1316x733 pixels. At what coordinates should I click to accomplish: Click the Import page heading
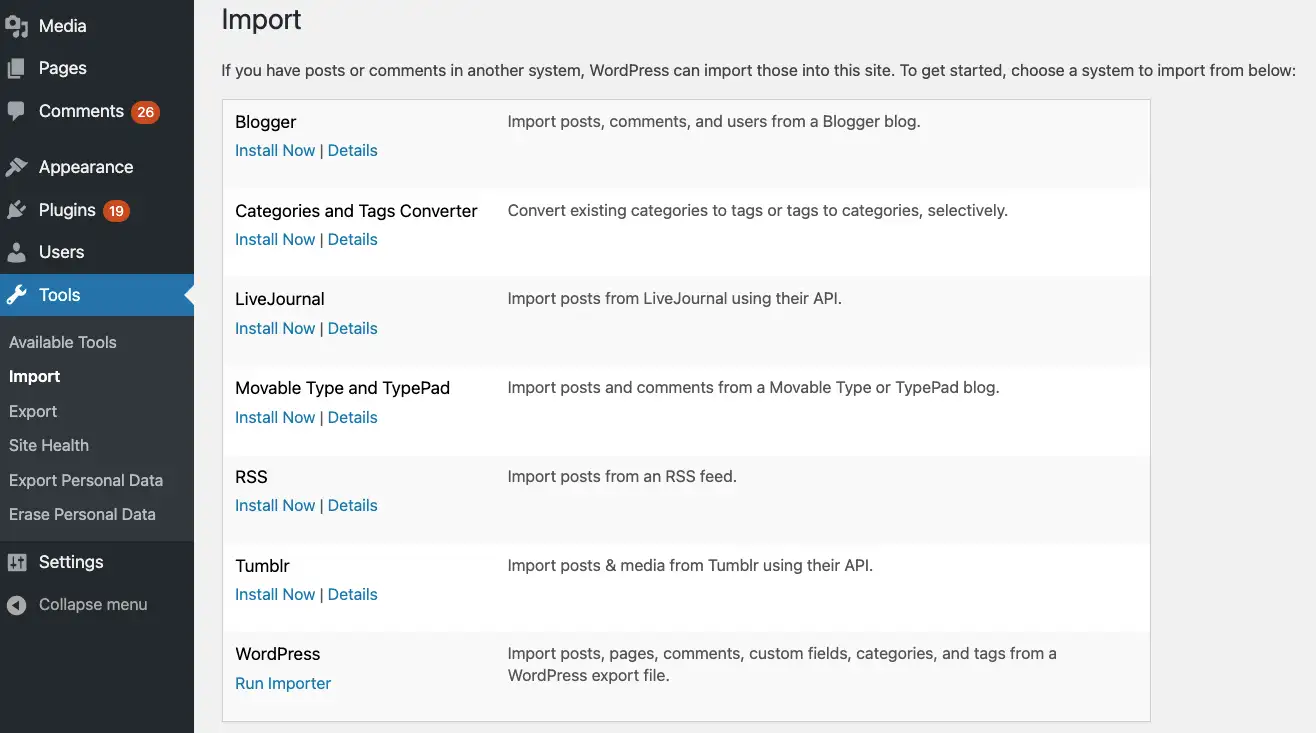click(262, 19)
